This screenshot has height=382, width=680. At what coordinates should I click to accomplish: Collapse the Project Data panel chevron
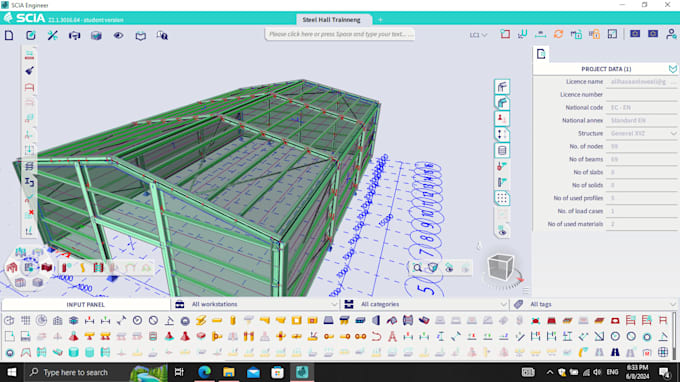[673, 69]
